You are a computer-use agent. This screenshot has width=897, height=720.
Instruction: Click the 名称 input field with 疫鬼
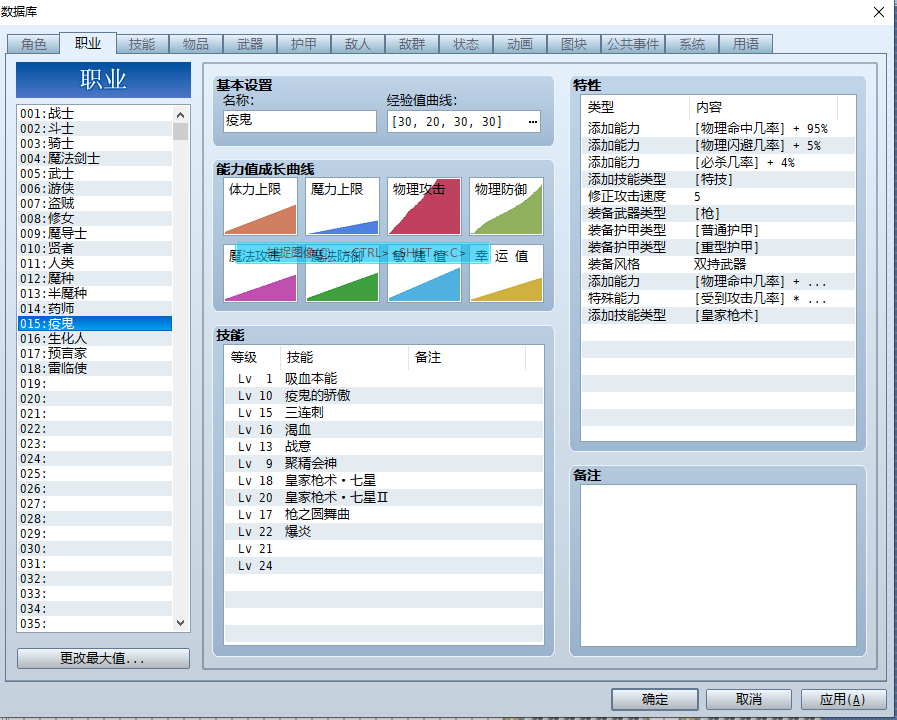(300, 121)
